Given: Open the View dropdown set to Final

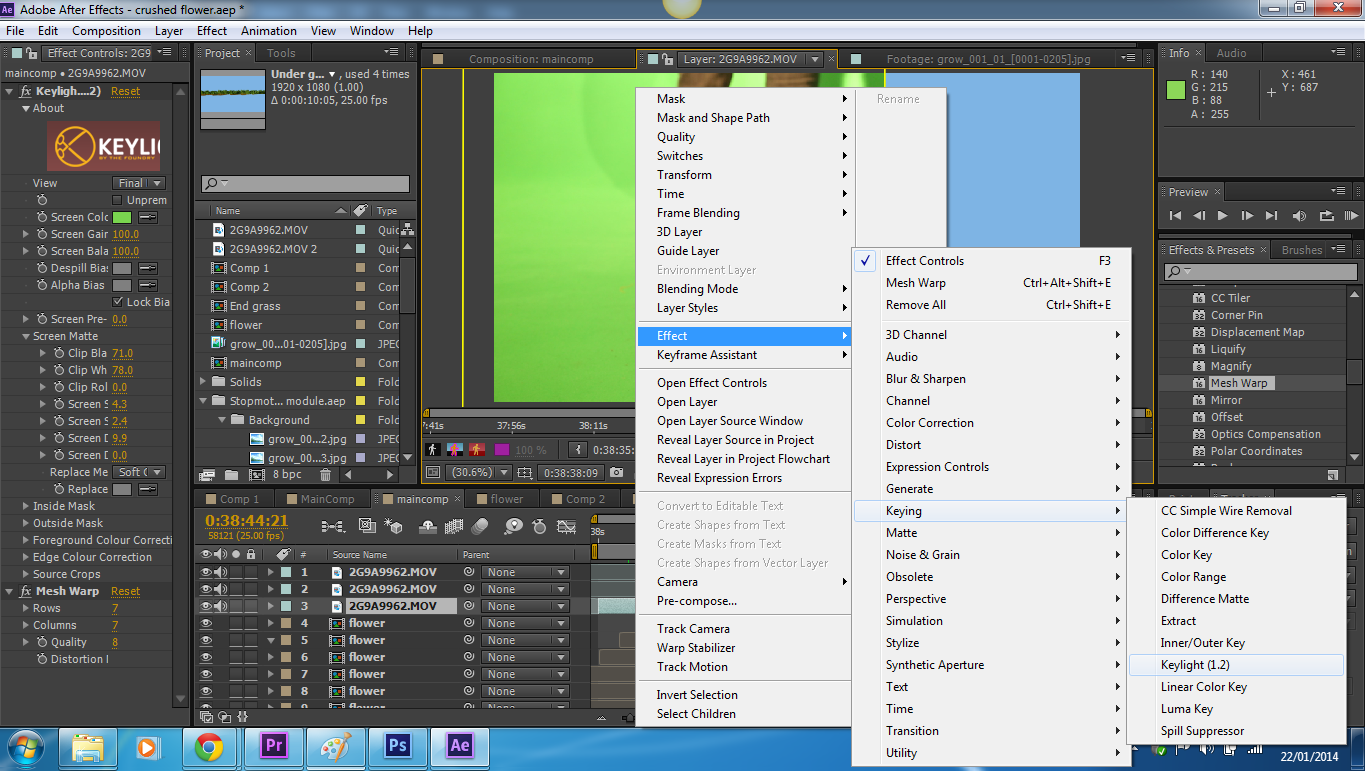Looking at the screenshot, I should [138, 183].
